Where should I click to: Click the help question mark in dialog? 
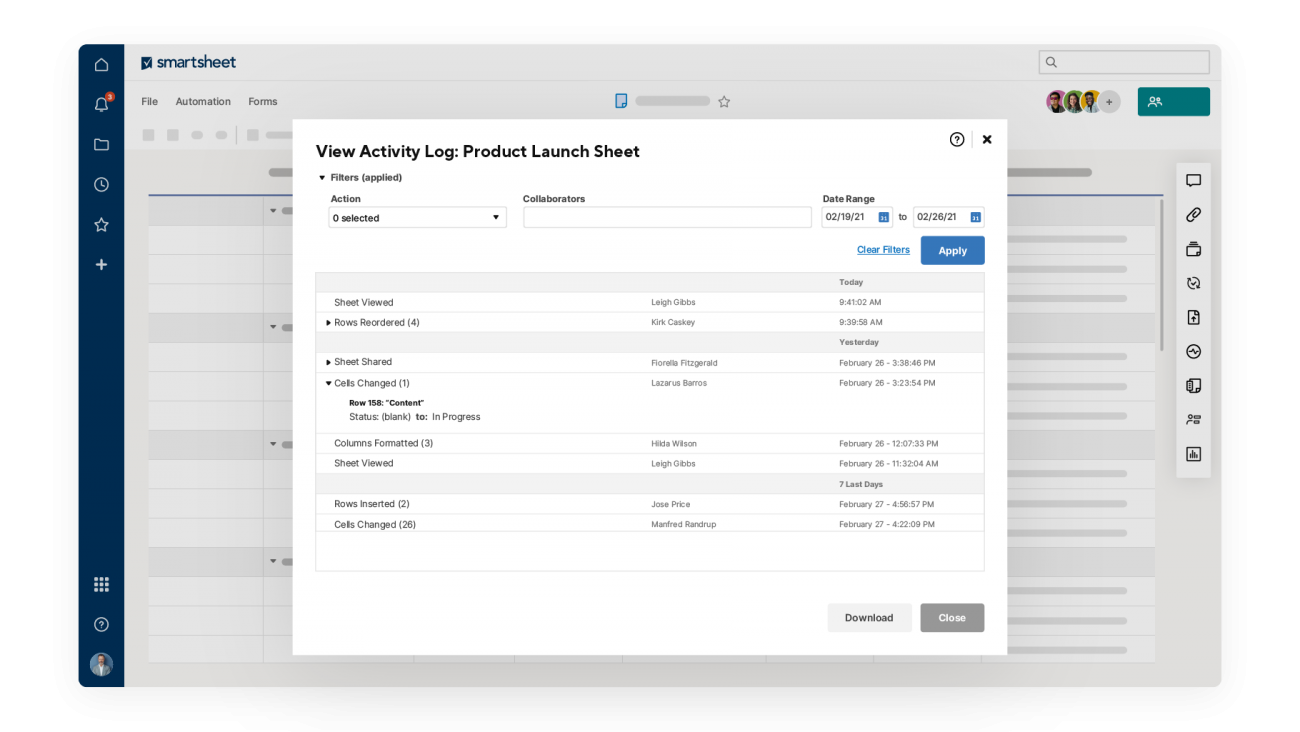pyautogui.click(x=957, y=140)
